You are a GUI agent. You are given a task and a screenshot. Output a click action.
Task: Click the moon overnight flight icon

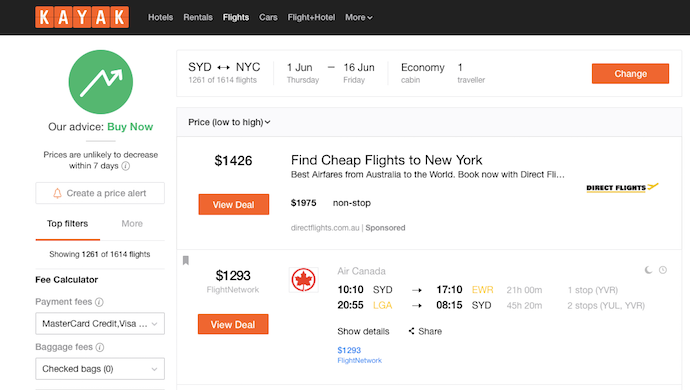(x=648, y=270)
